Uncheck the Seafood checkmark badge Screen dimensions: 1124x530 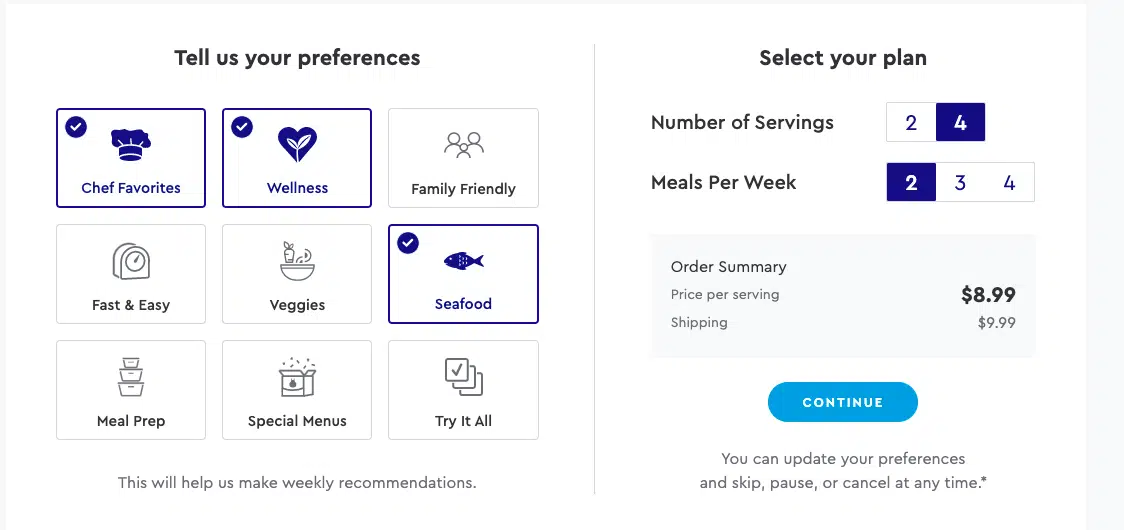click(x=408, y=243)
